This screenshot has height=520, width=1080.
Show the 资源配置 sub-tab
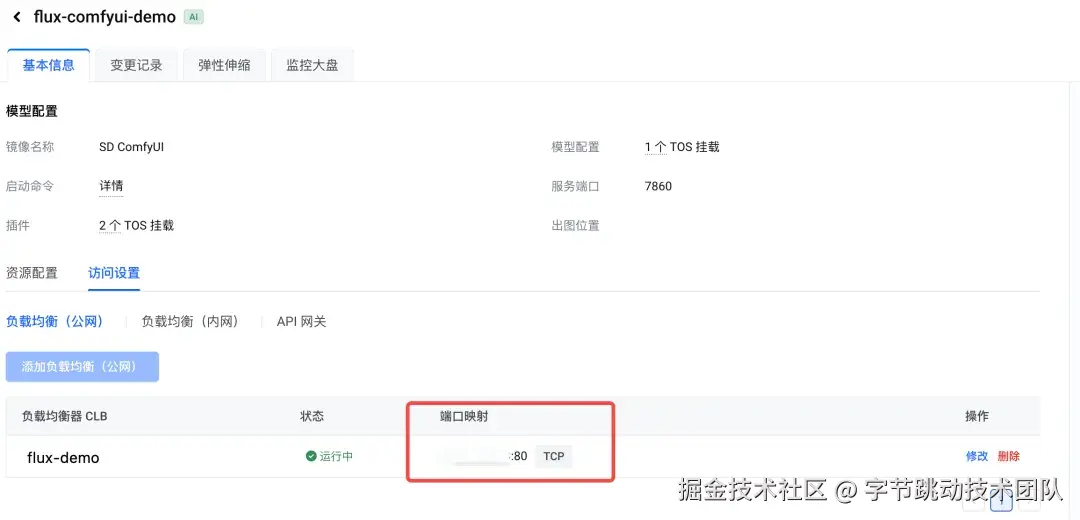click(32, 273)
